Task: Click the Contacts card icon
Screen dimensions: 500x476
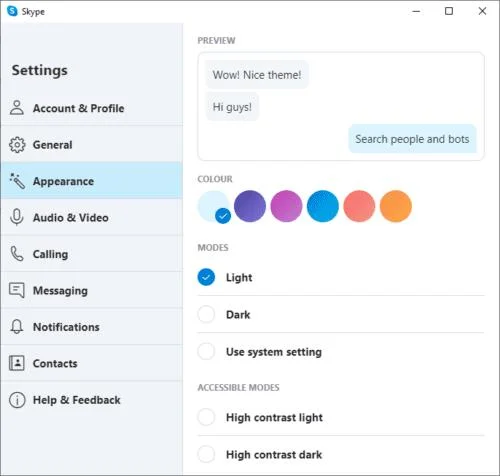Action: pos(17,363)
